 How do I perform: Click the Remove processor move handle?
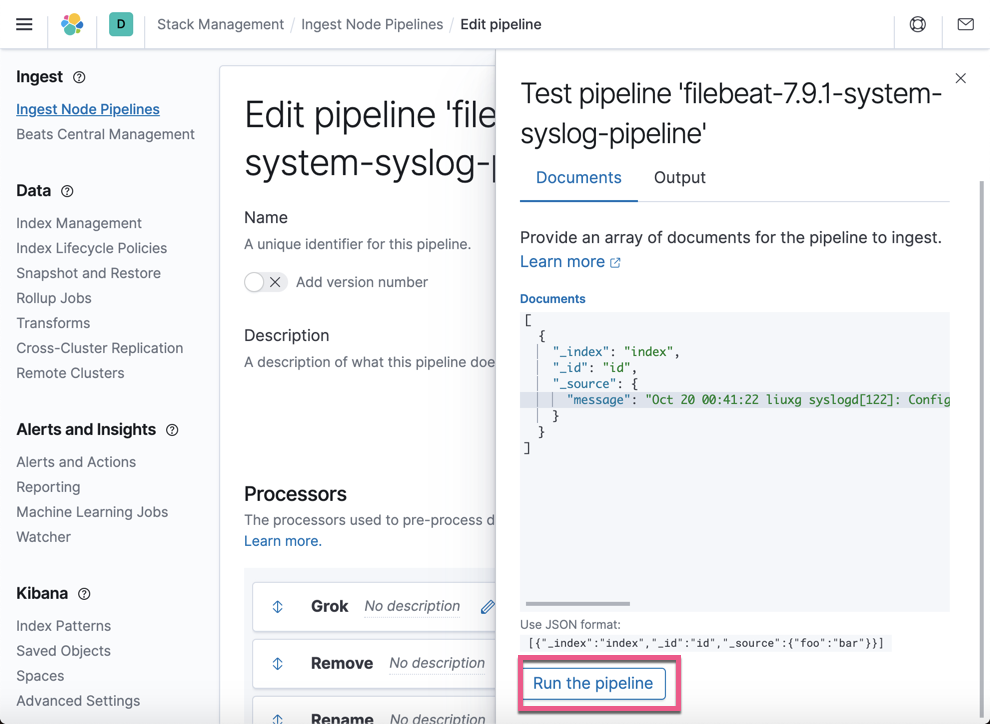(277, 663)
